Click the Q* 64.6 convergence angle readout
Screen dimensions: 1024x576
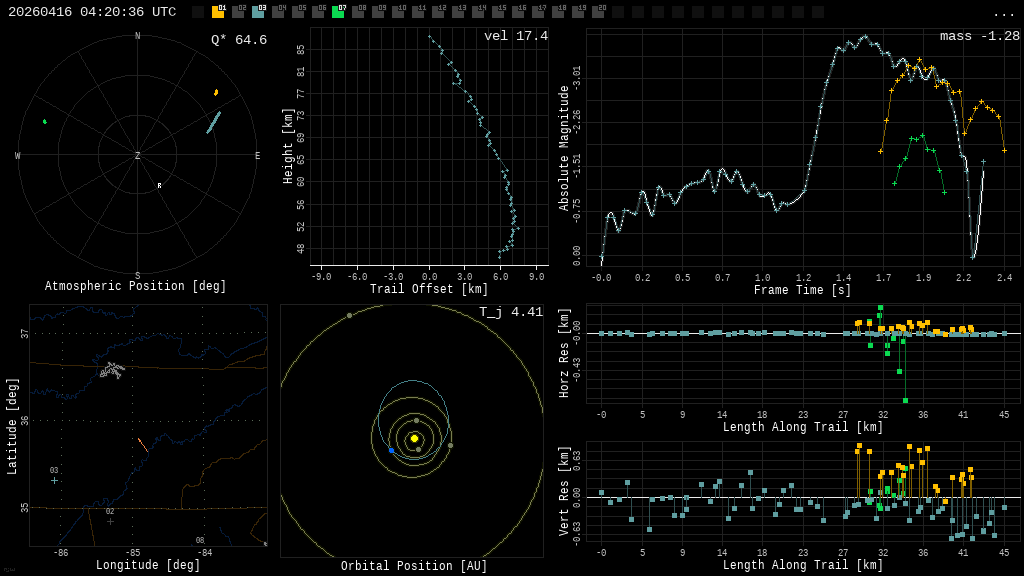click(239, 40)
